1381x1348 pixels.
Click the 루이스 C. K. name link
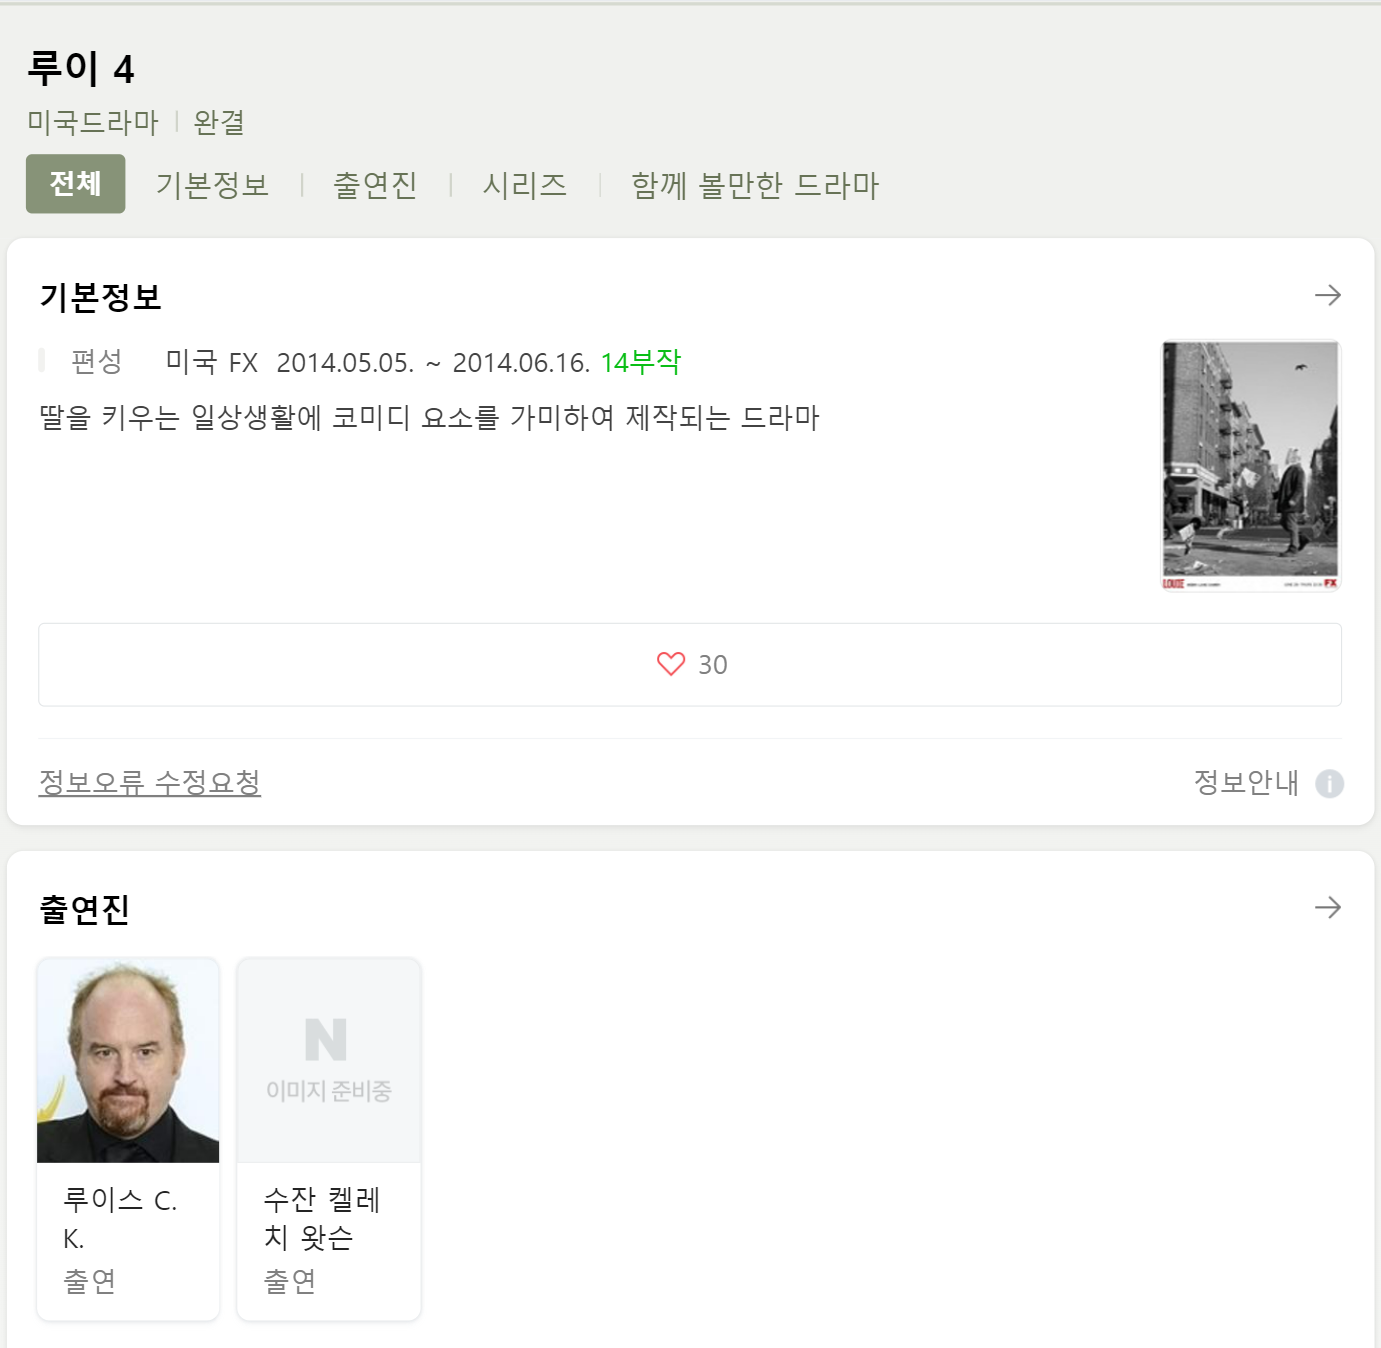120,1218
